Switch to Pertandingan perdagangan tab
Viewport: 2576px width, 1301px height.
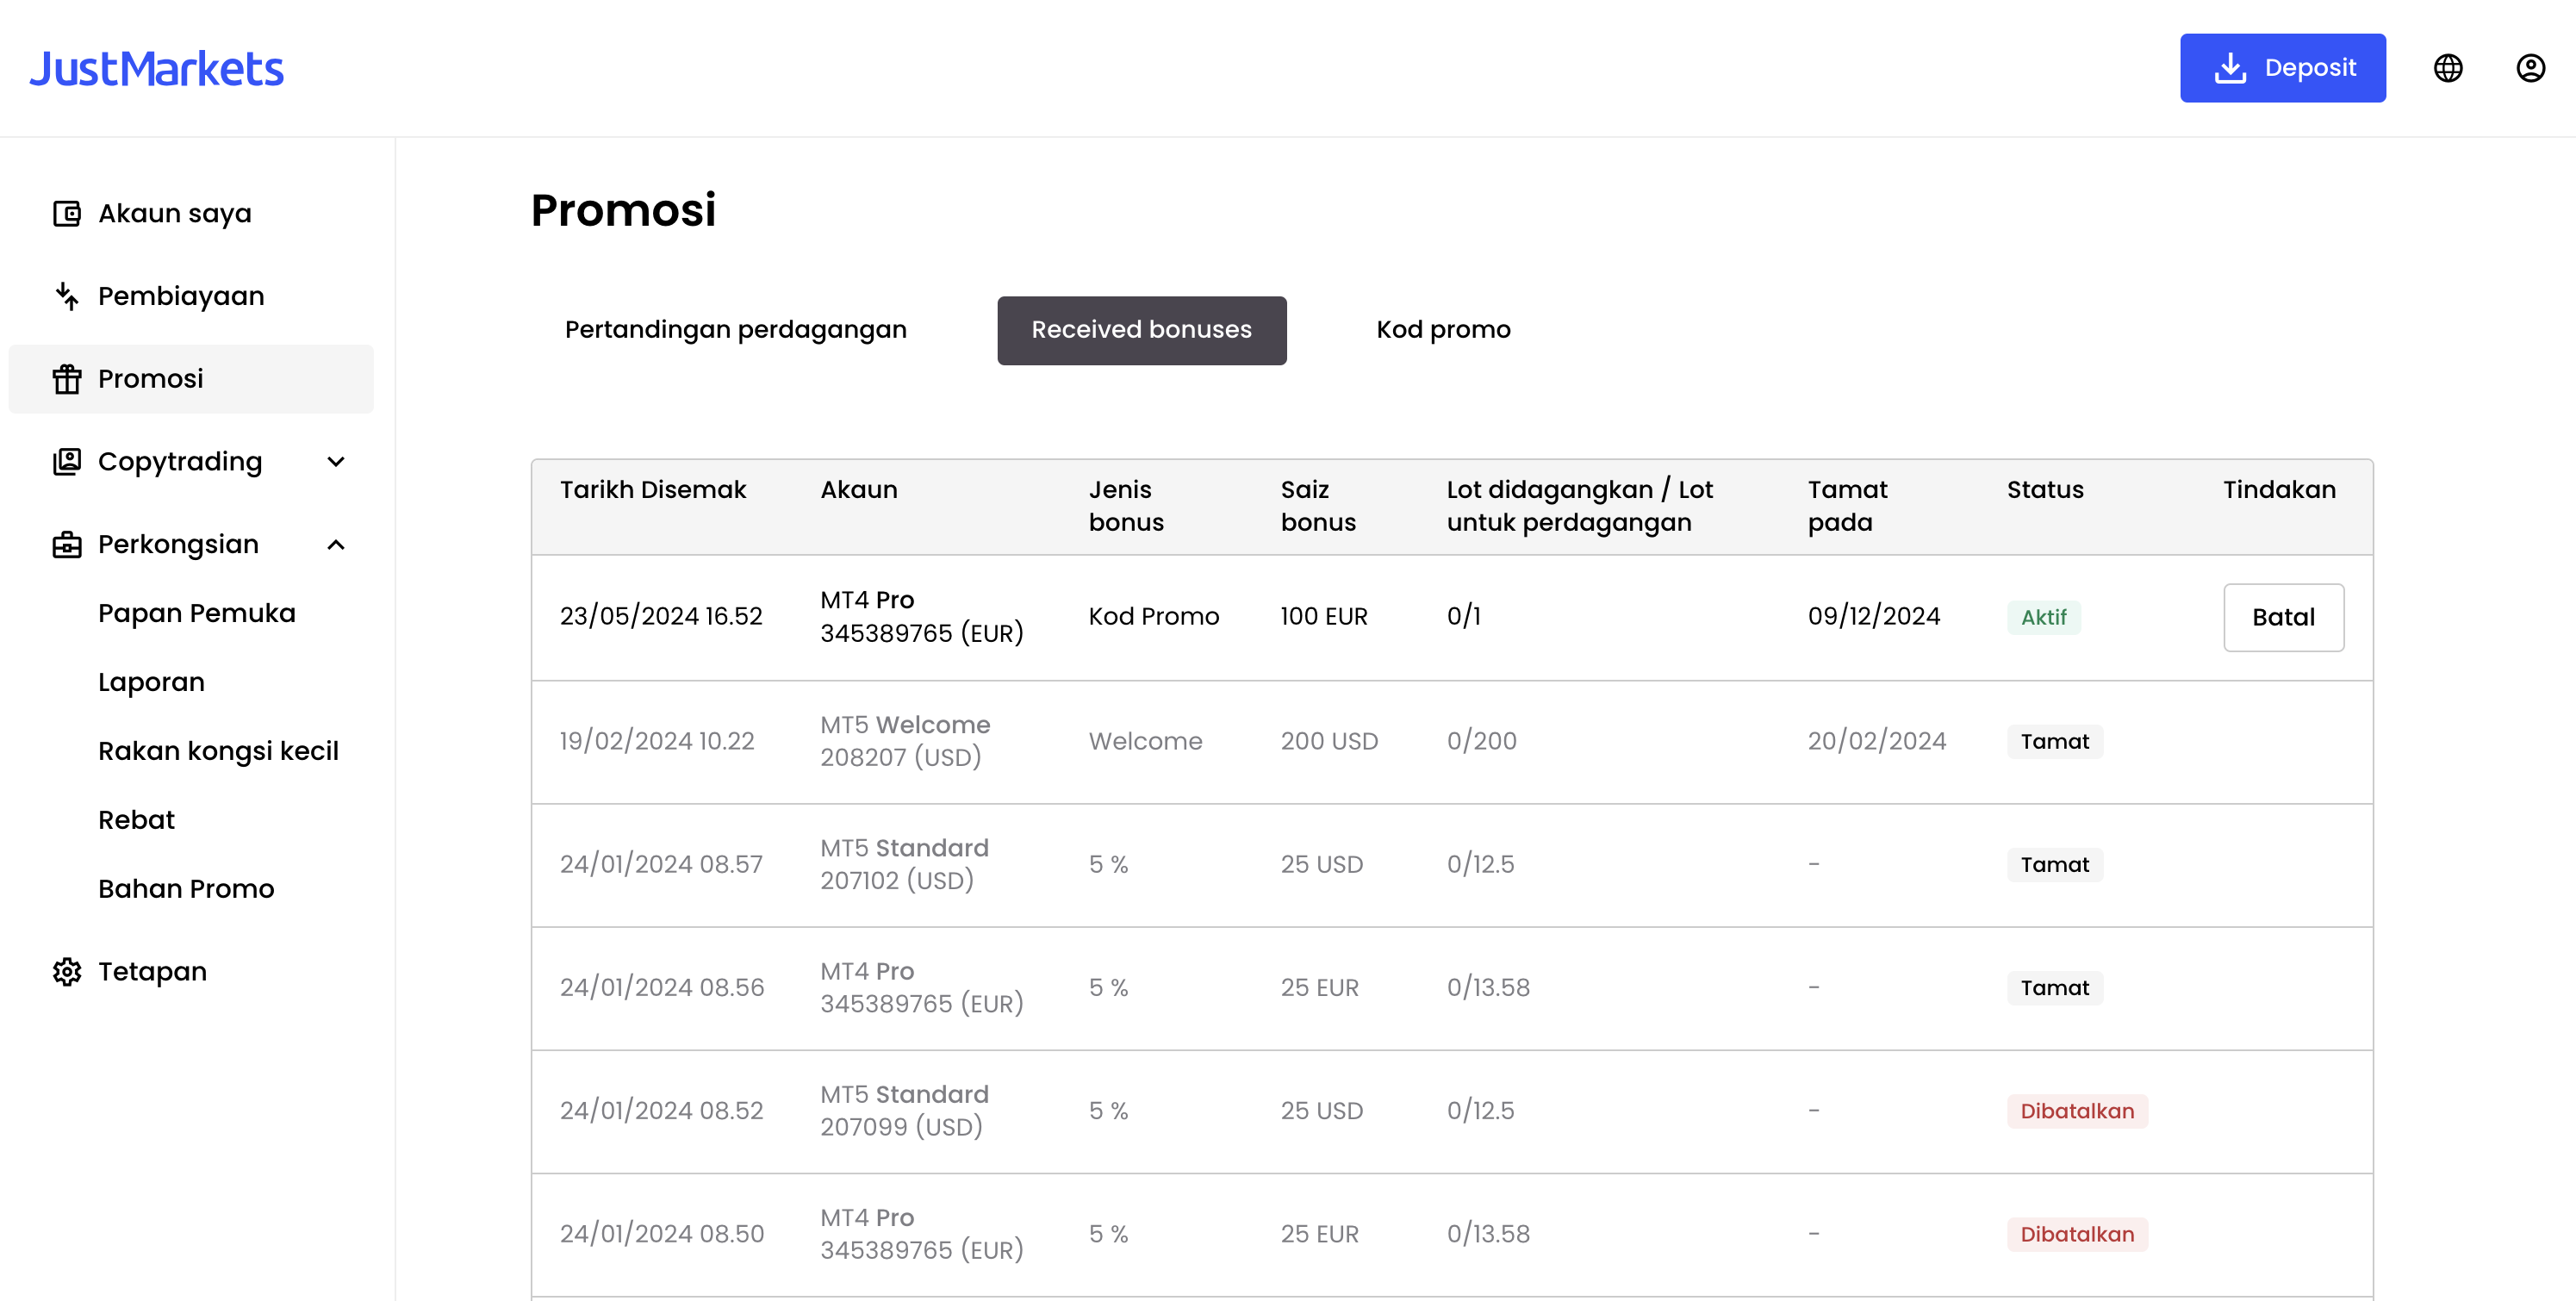[736, 330]
